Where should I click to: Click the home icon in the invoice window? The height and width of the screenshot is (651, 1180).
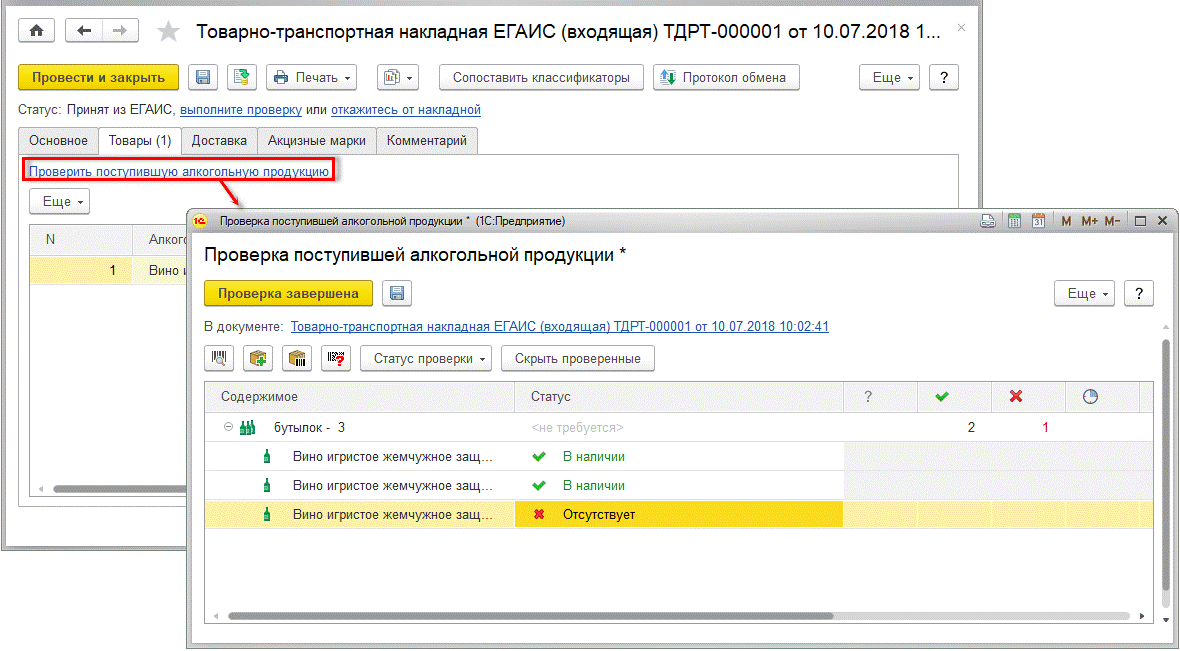(x=36, y=31)
